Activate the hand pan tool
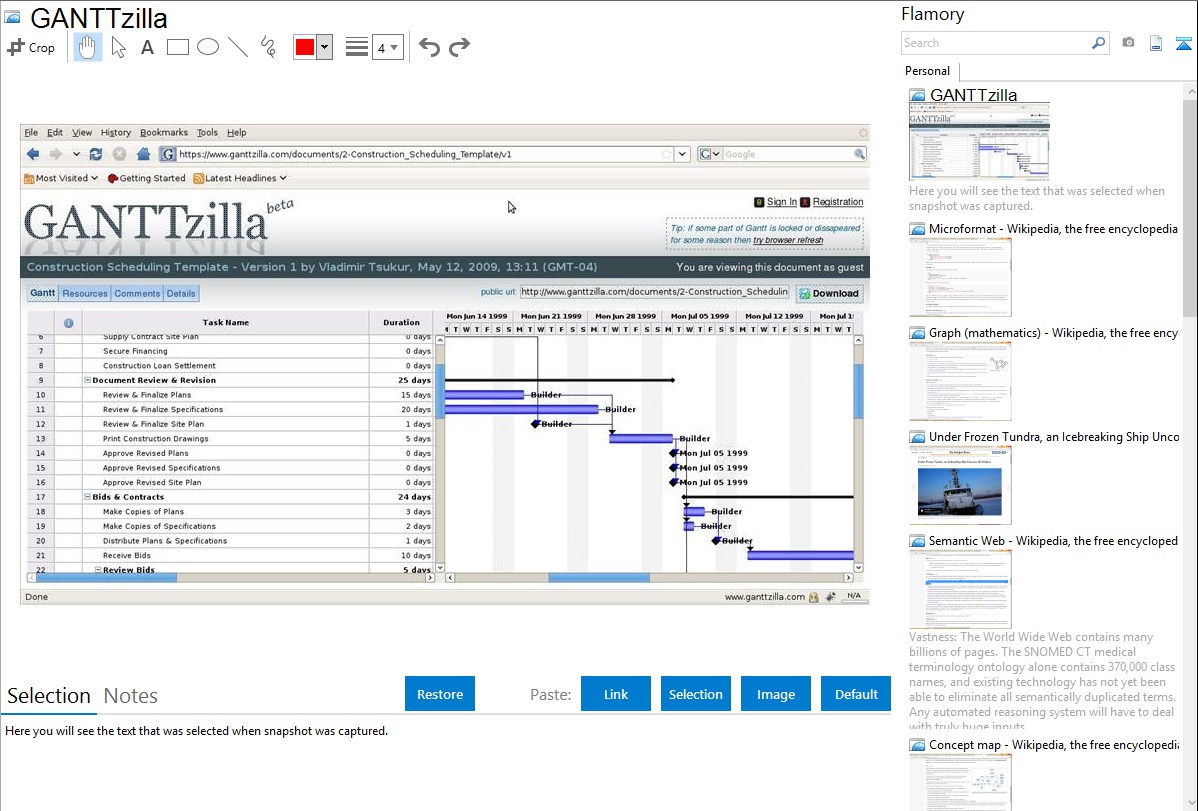1198x811 pixels. [x=88, y=47]
